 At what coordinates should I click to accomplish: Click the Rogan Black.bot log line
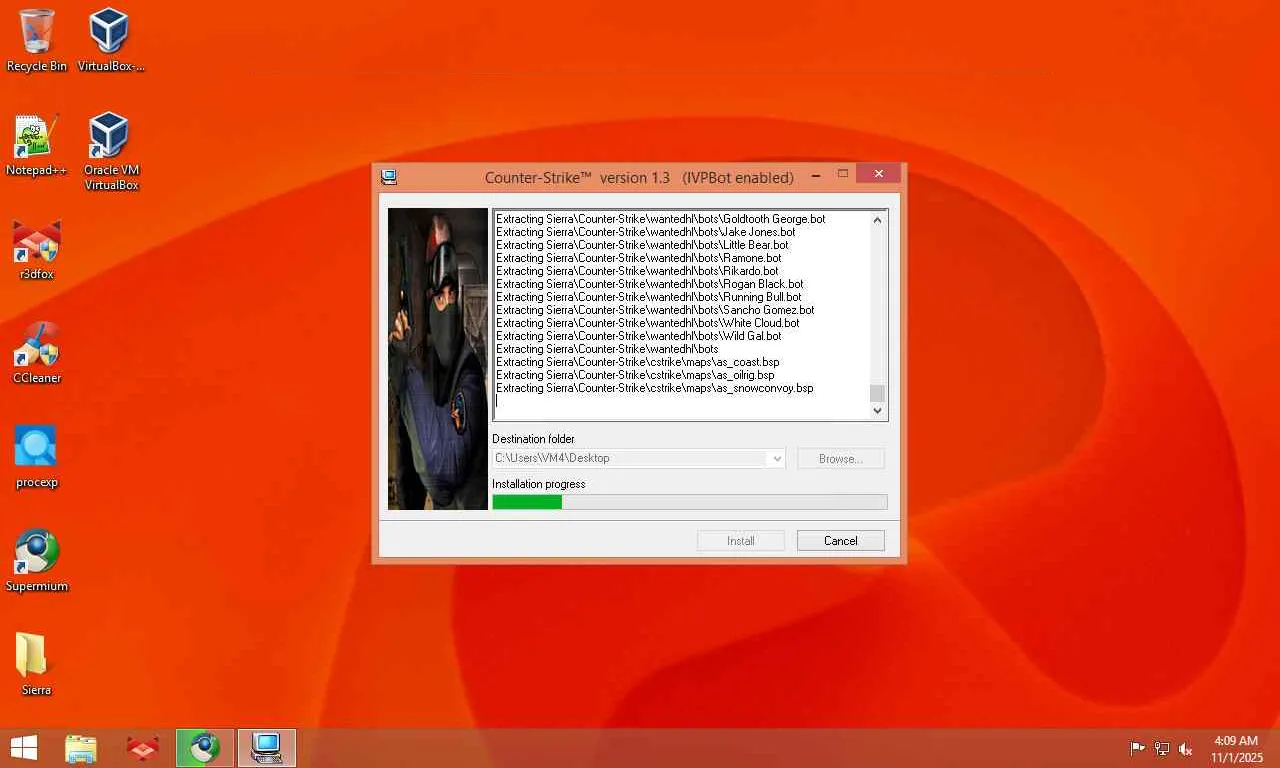pyautogui.click(x=650, y=284)
